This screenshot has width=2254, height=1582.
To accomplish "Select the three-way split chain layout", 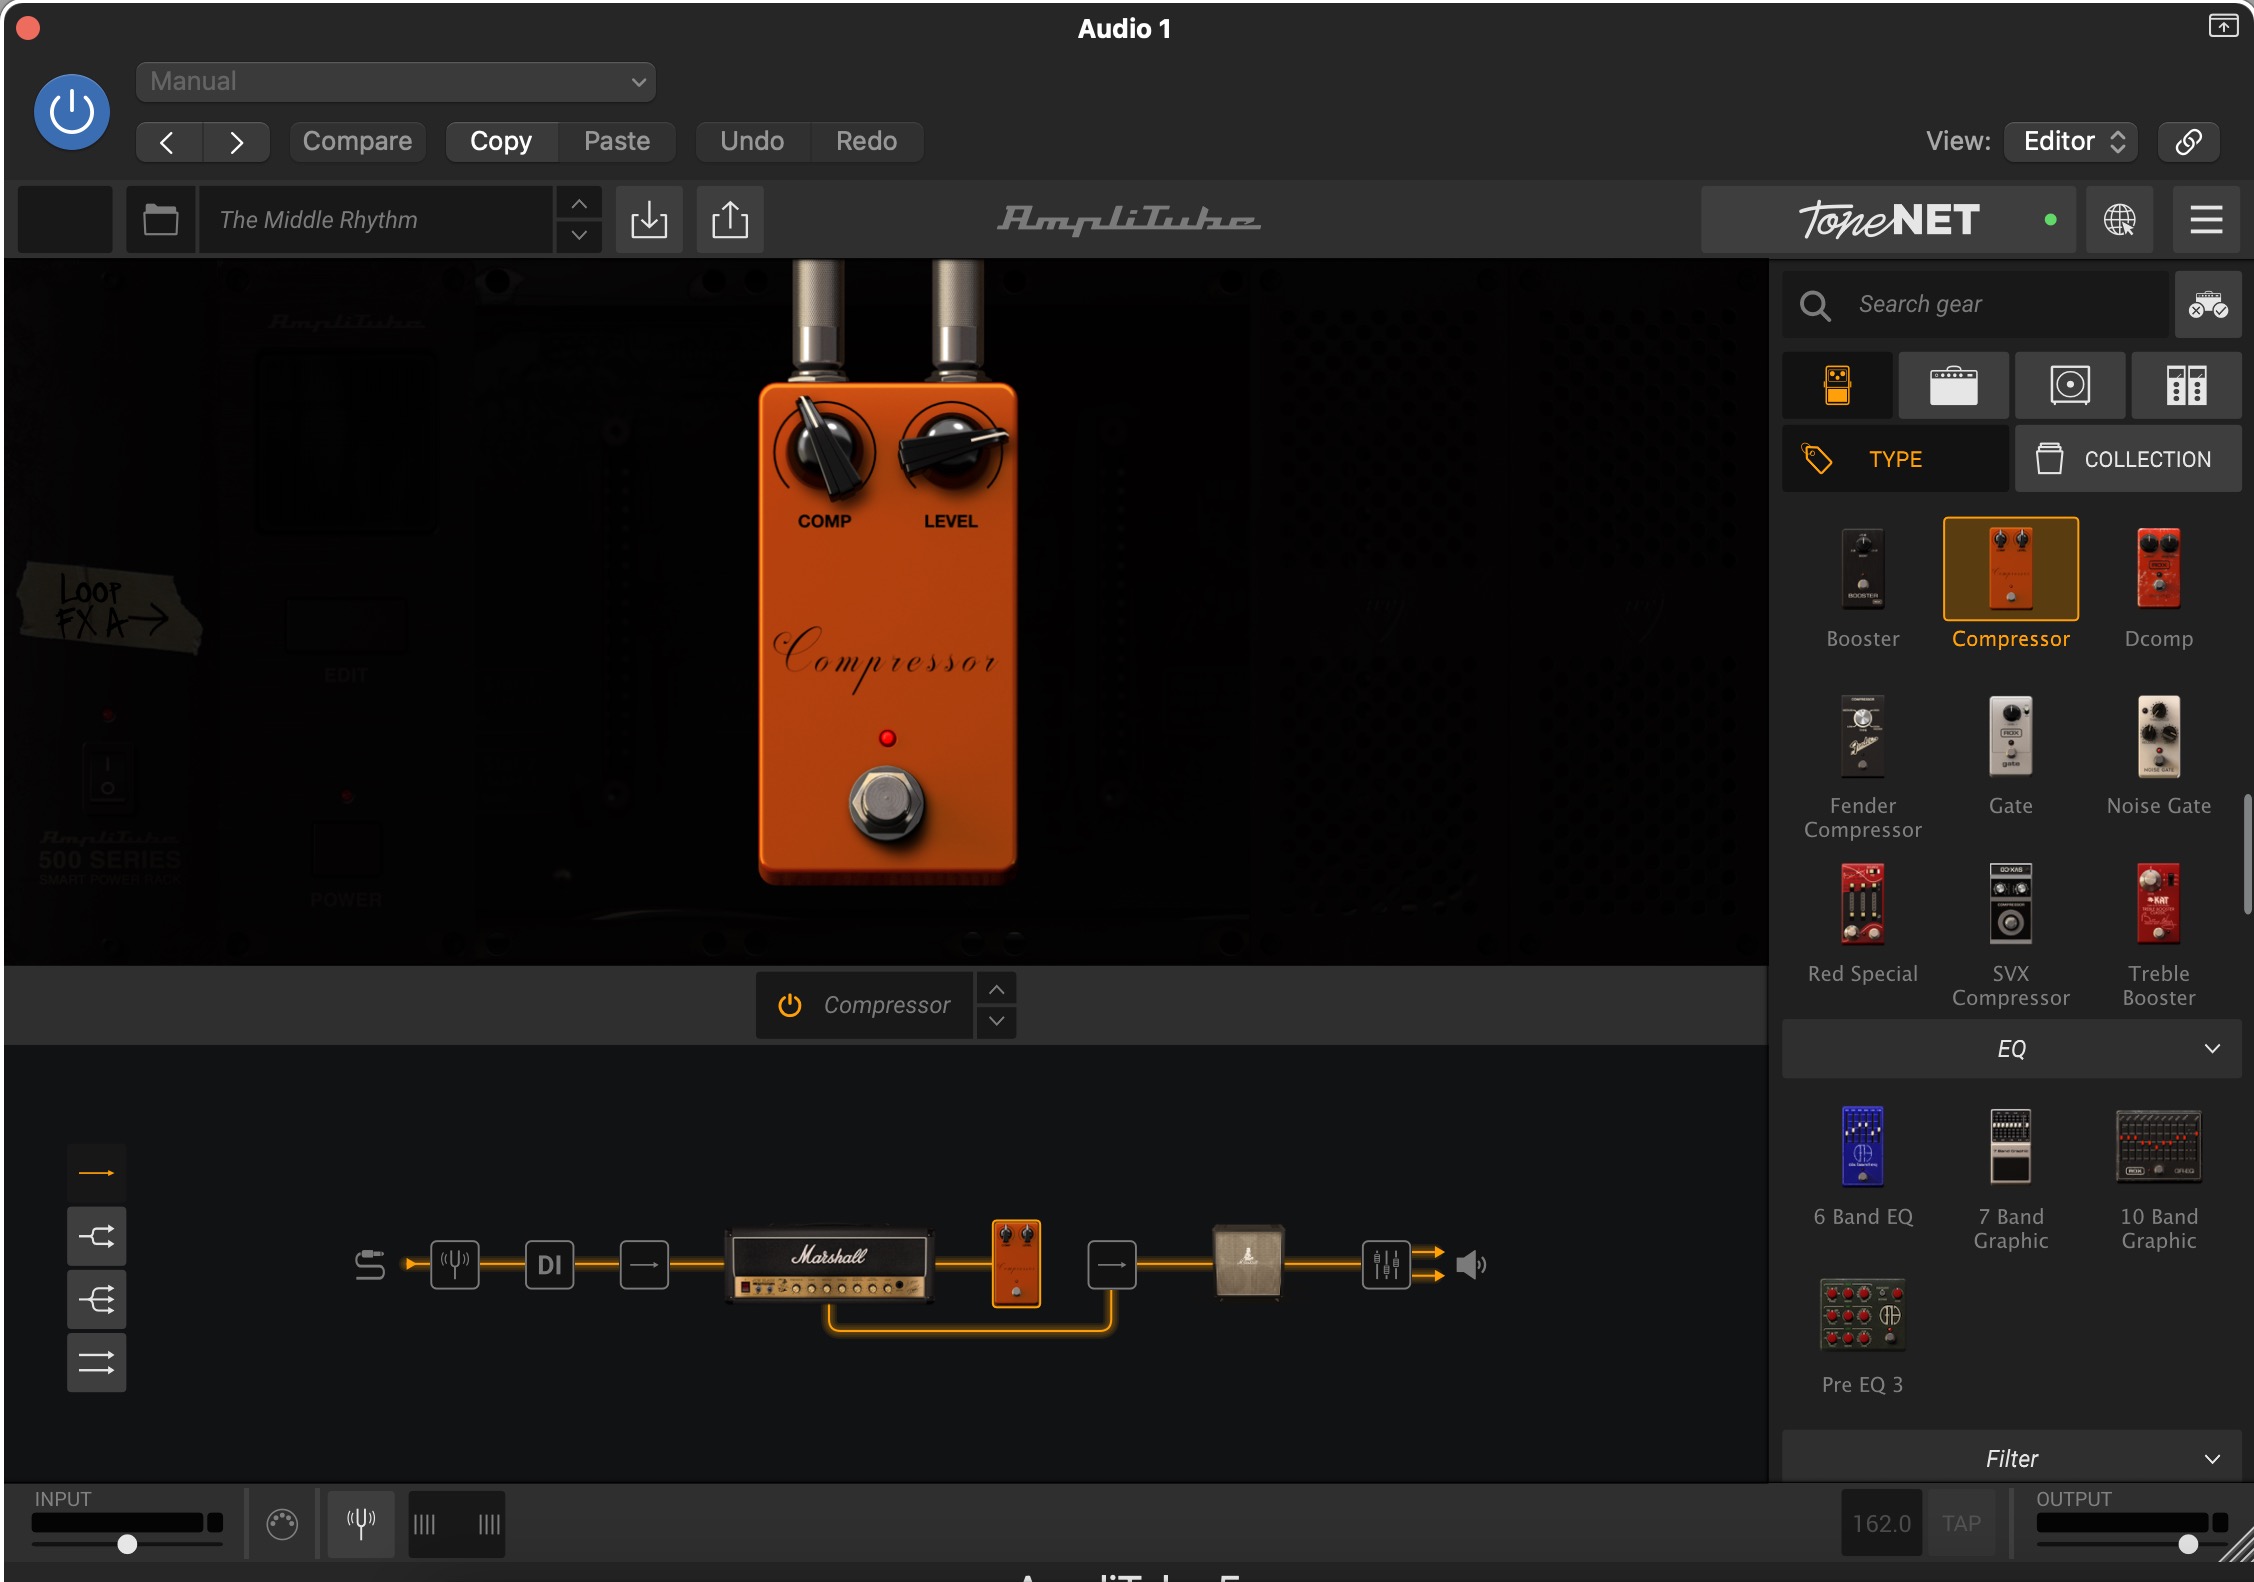I will coord(96,1299).
